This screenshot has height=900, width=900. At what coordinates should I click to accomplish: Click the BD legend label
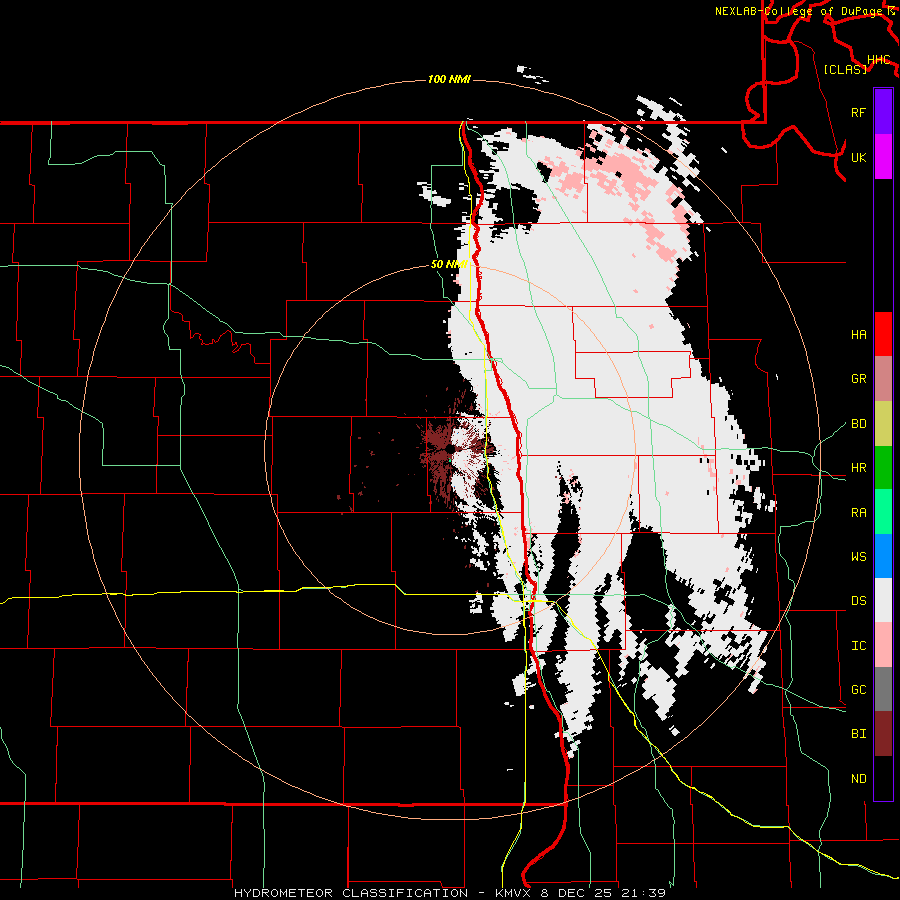pyautogui.click(x=858, y=424)
